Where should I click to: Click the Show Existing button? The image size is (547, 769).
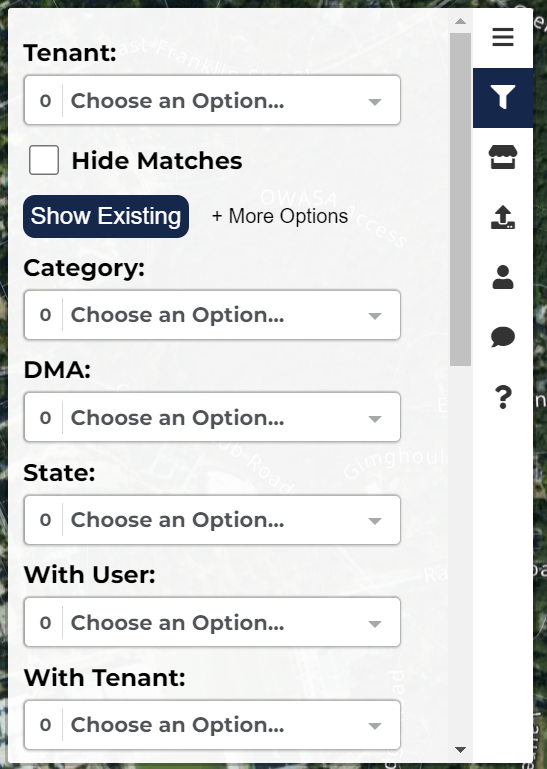[106, 216]
